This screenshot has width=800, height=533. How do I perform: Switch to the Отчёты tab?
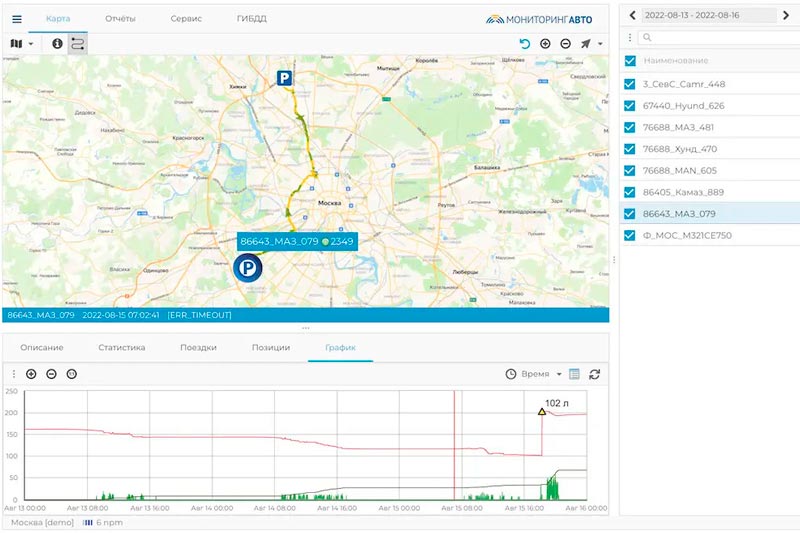pyautogui.click(x=120, y=19)
